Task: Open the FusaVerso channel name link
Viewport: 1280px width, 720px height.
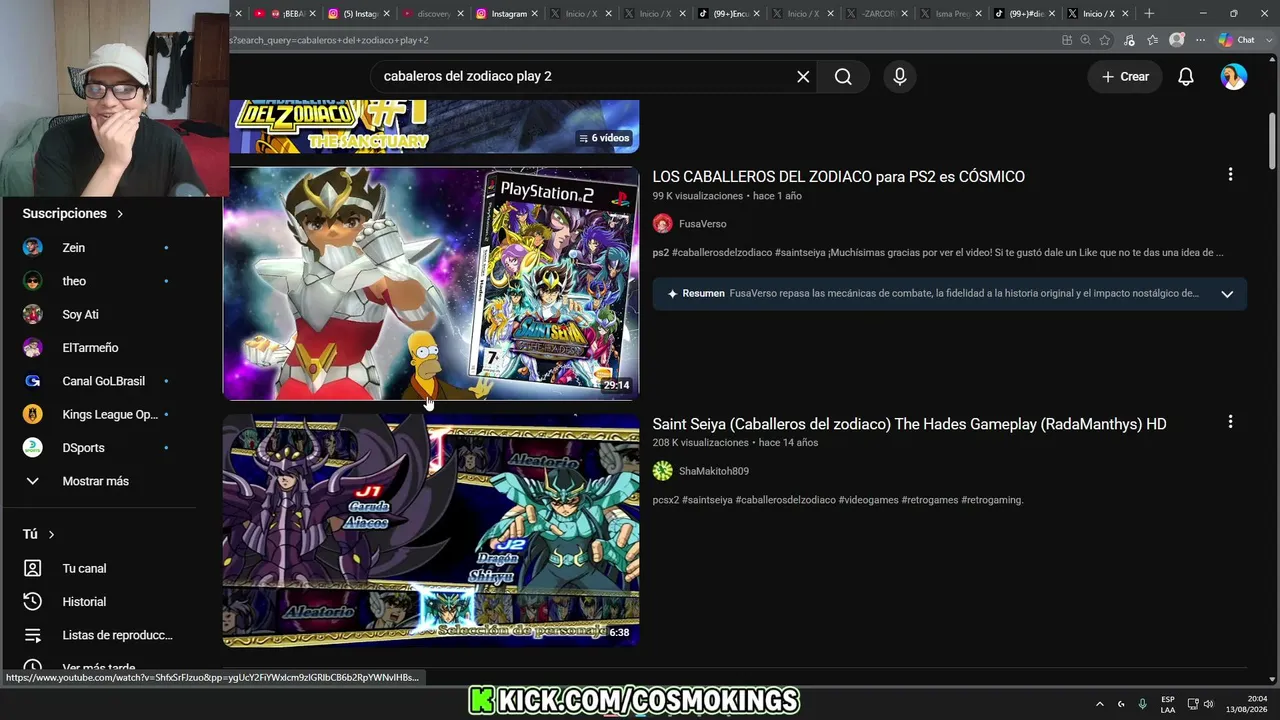Action: pyautogui.click(x=703, y=224)
